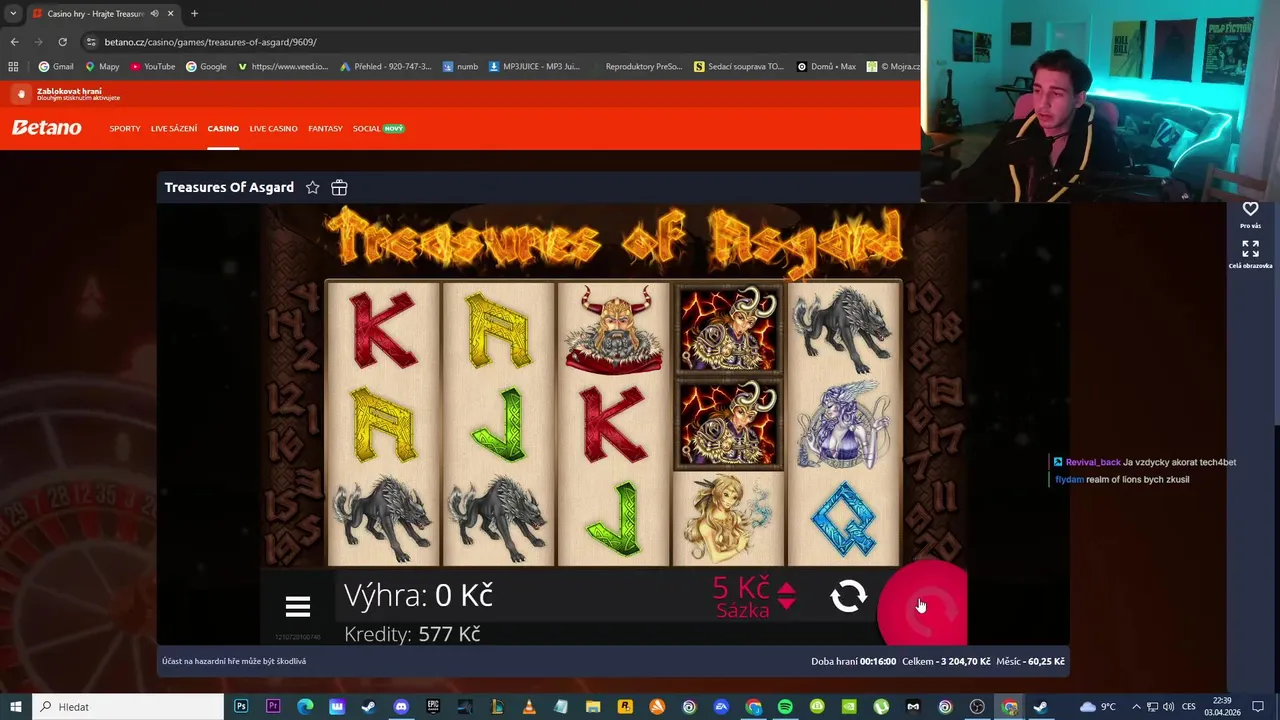
Task: Open the SPORTY section
Action: pyautogui.click(x=125, y=128)
